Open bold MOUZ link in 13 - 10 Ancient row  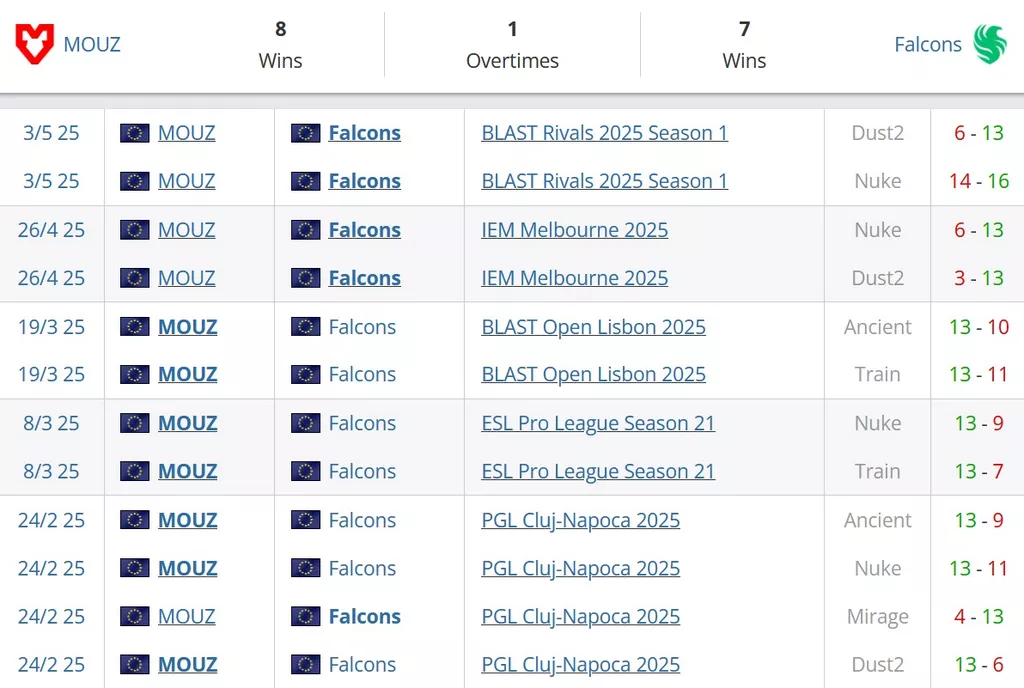187,326
